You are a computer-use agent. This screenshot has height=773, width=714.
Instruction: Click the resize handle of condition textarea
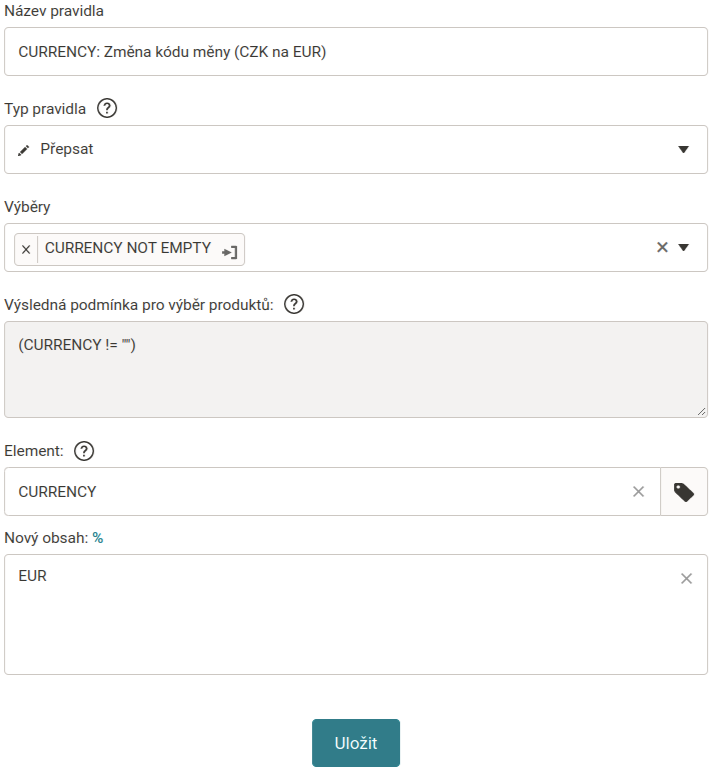pyautogui.click(x=702, y=411)
